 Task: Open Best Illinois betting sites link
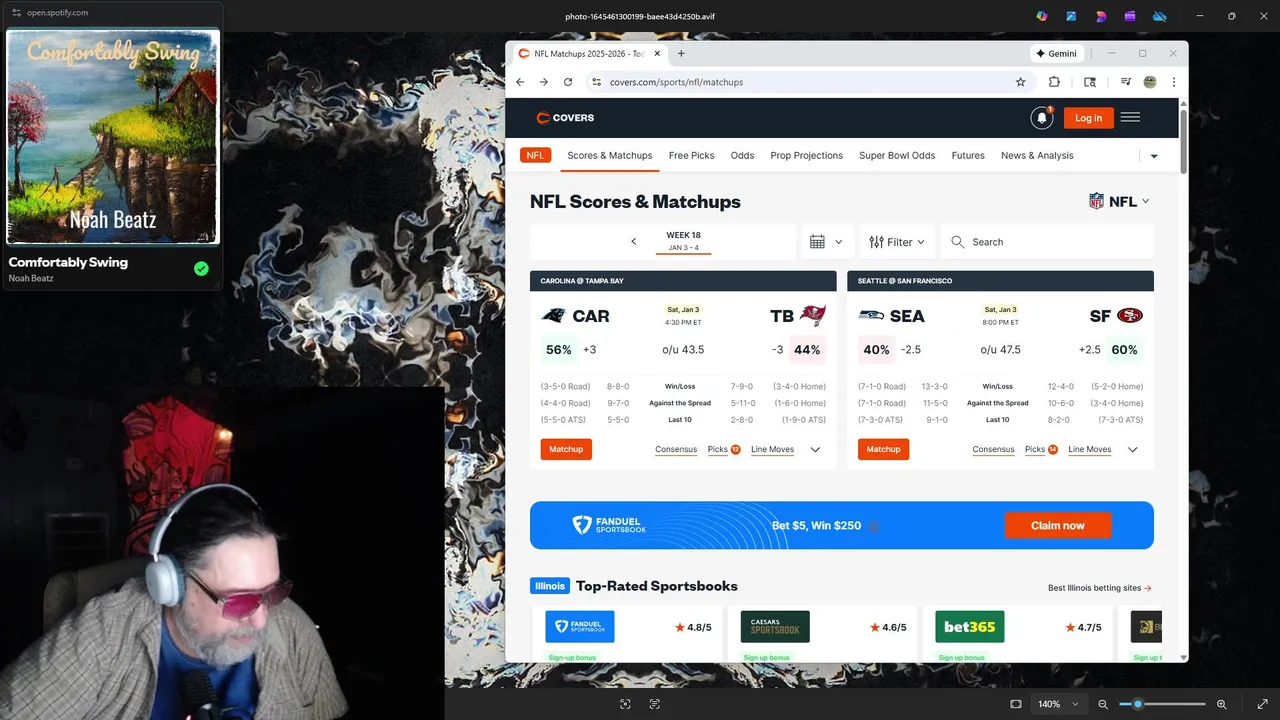[1100, 588]
